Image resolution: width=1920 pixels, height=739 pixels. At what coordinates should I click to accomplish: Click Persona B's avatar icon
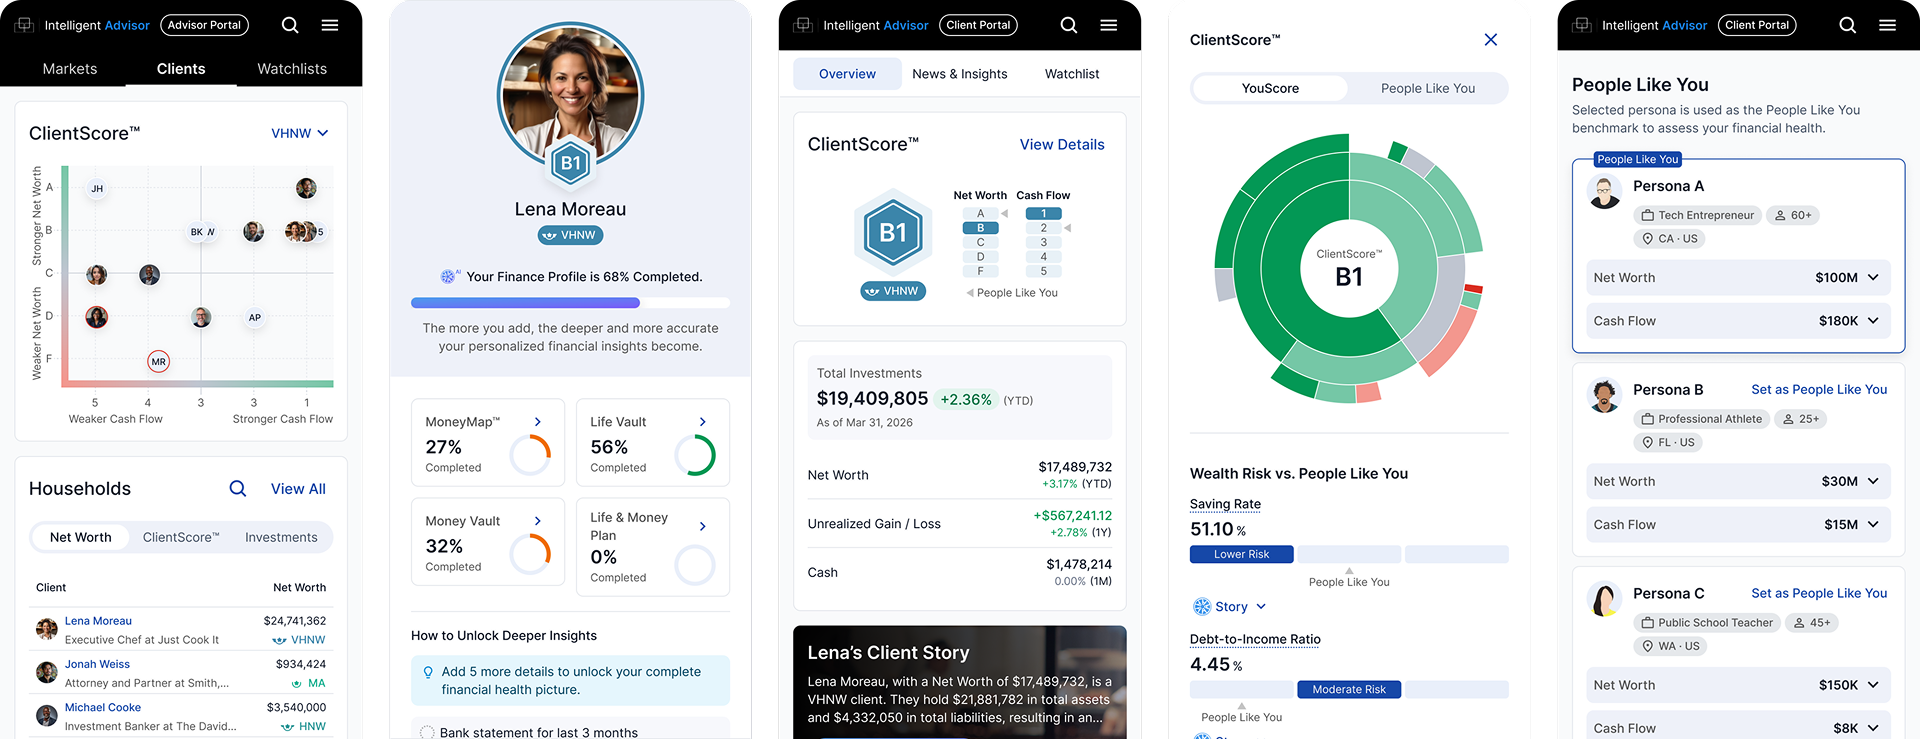[x=1605, y=396]
